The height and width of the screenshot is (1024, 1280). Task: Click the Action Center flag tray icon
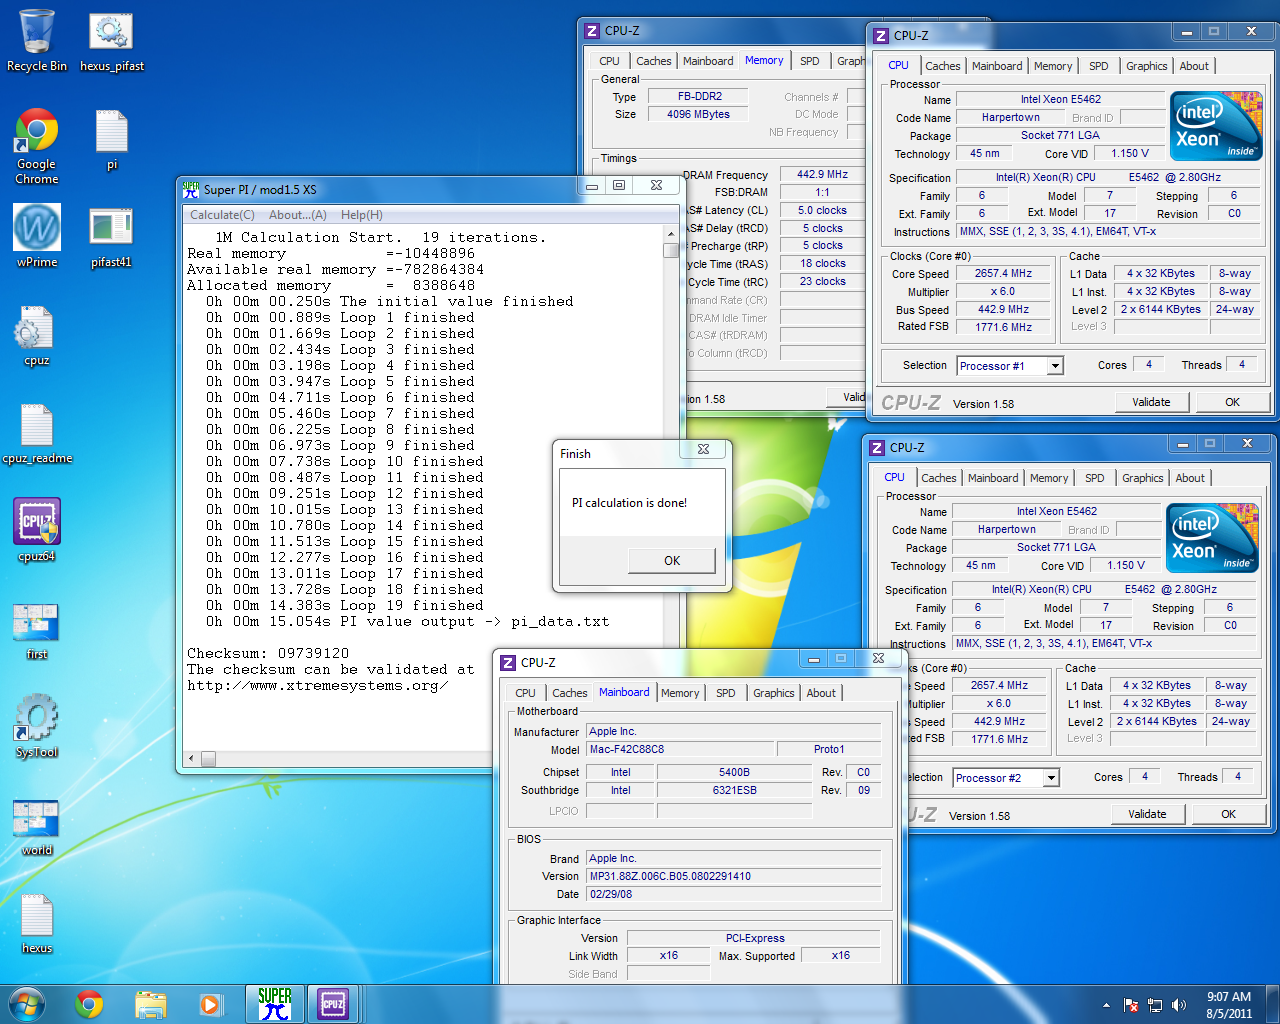click(x=1131, y=1005)
